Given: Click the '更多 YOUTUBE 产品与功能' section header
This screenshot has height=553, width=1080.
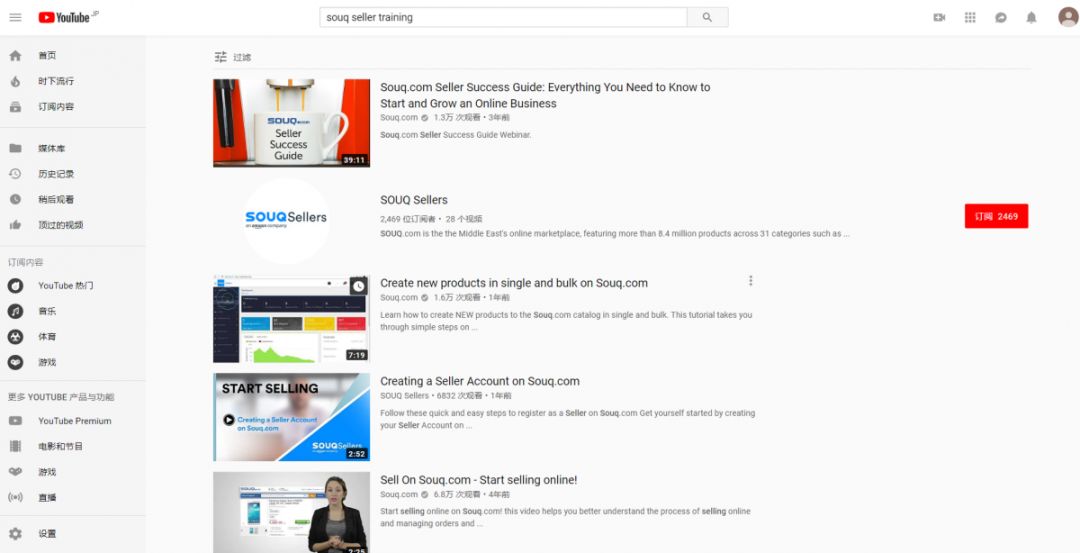Looking at the screenshot, I should 61,397.
